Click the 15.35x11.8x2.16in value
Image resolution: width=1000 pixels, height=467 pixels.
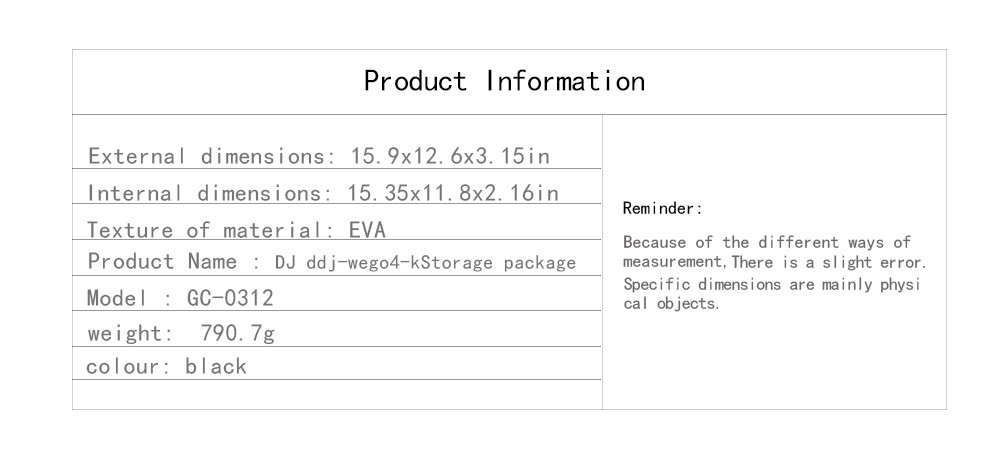(x=453, y=192)
